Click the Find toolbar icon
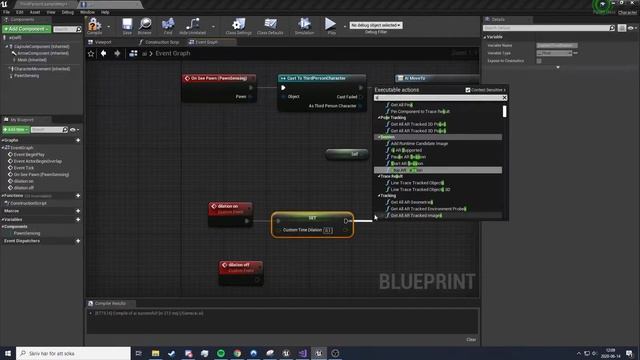 point(168,24)
